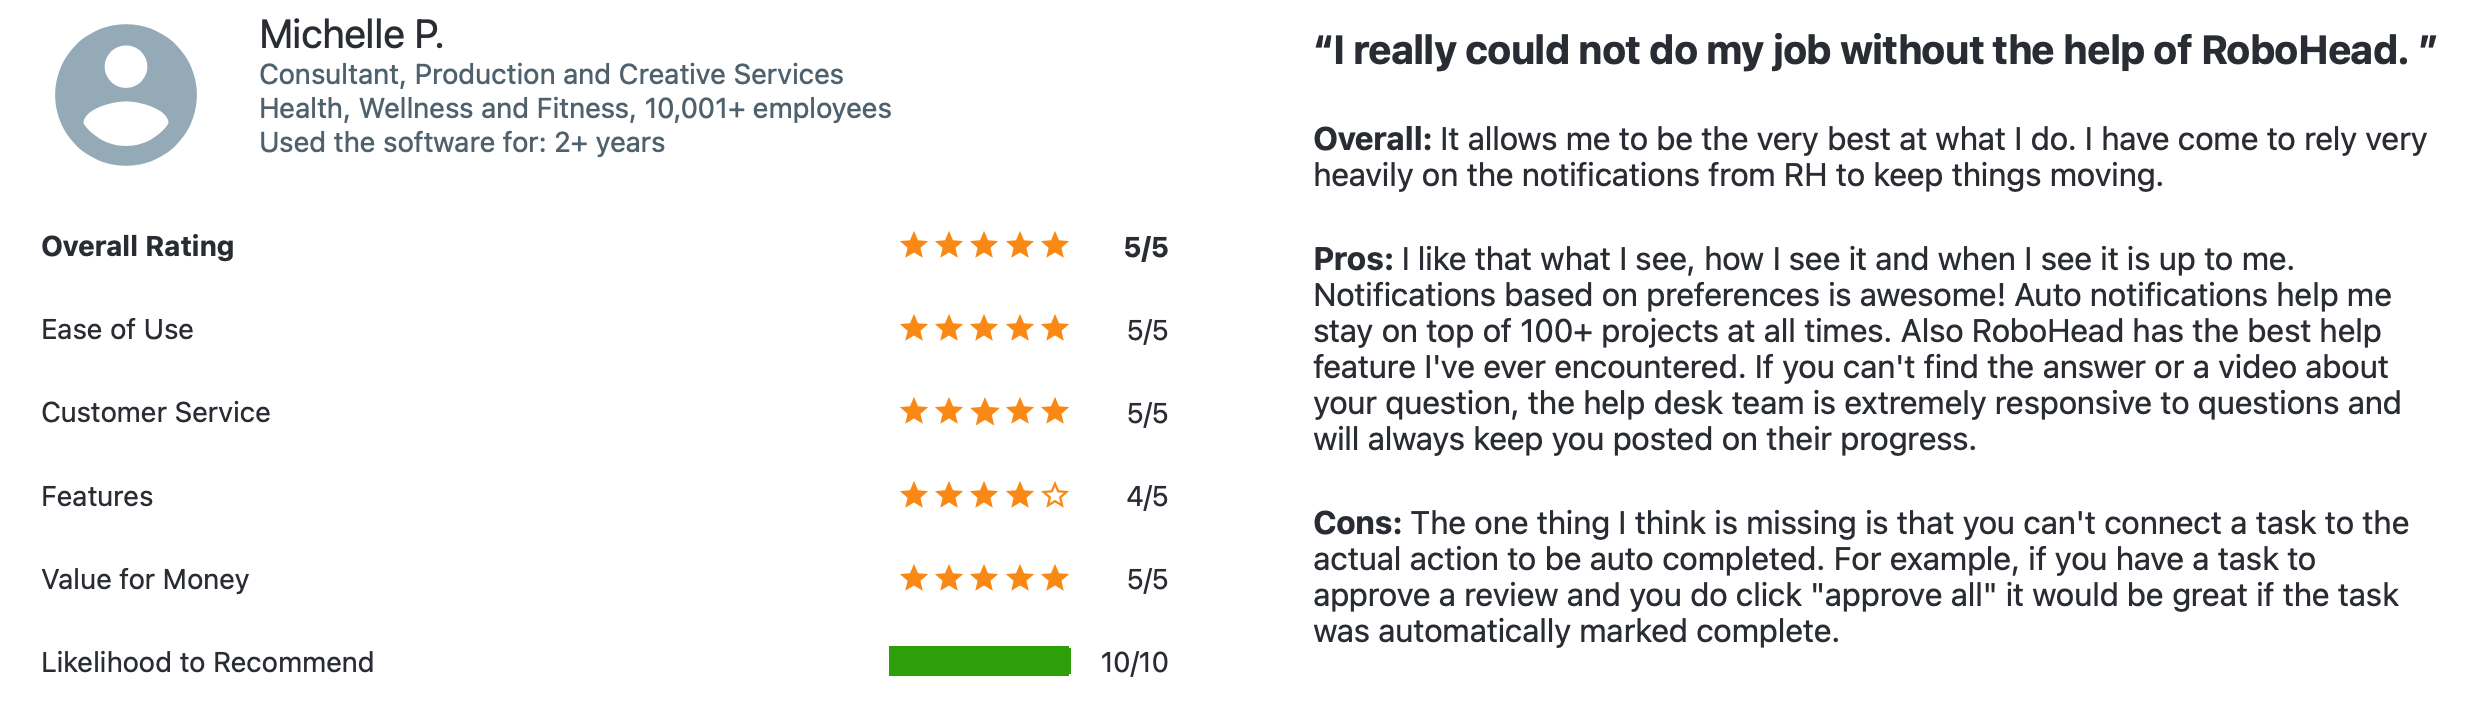Click the review headline about RoboHead
Image resolution: width=2478 pixels, height=726 pixels.
[x=1875, y=51]
